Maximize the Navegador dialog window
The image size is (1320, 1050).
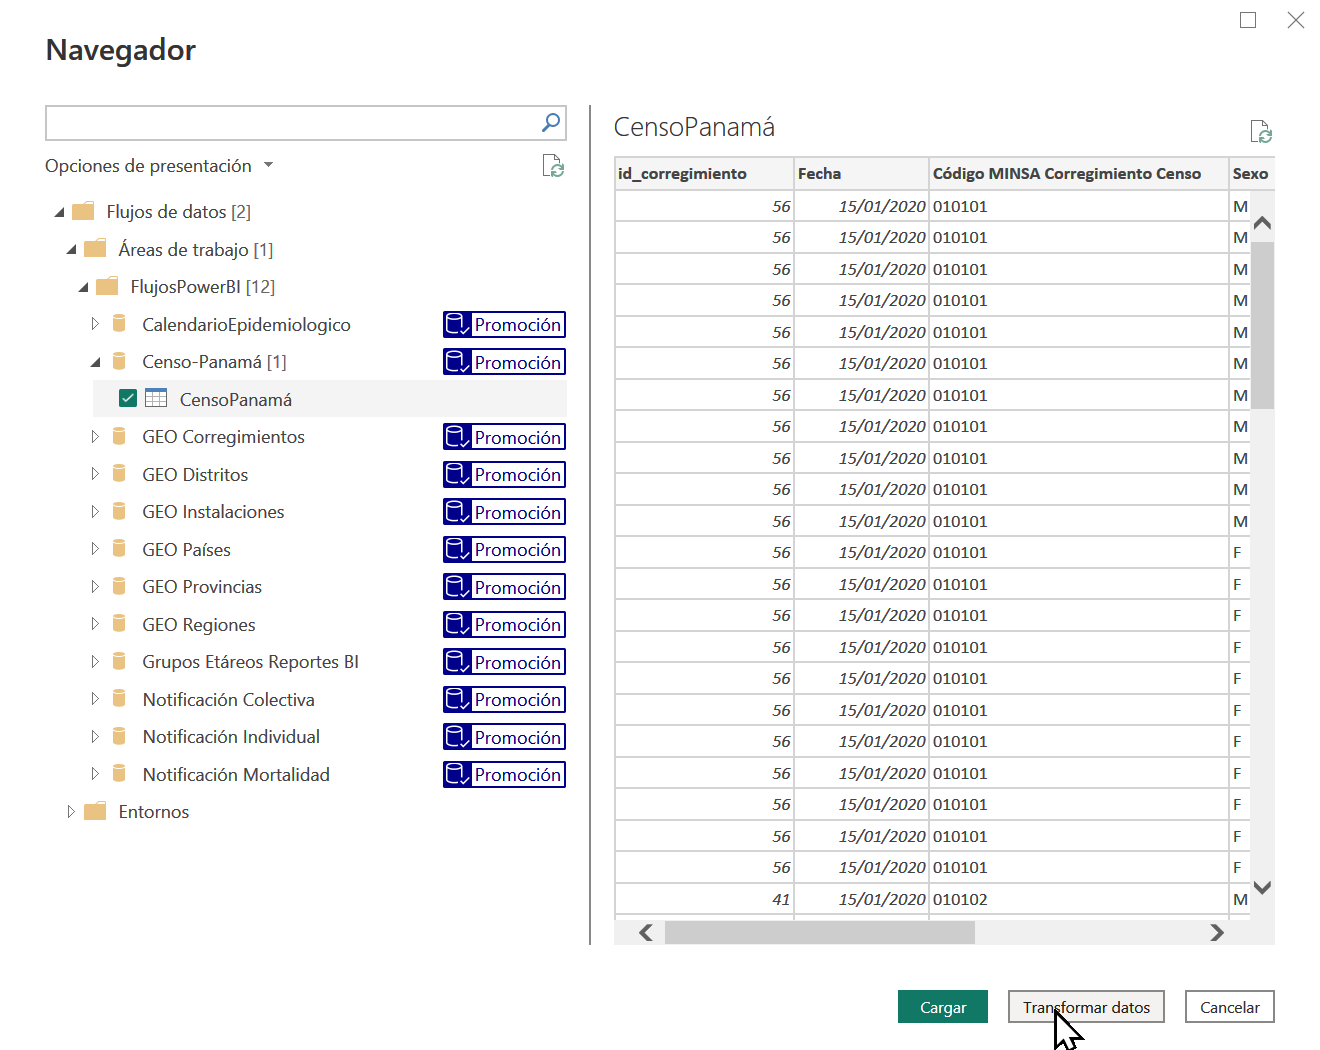pyautogui.click(x=1248, y=20)
